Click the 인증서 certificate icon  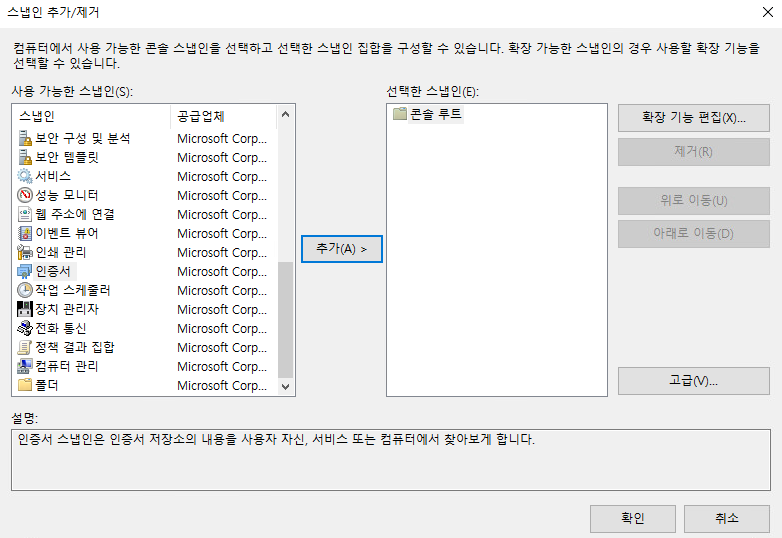[25, 271]
